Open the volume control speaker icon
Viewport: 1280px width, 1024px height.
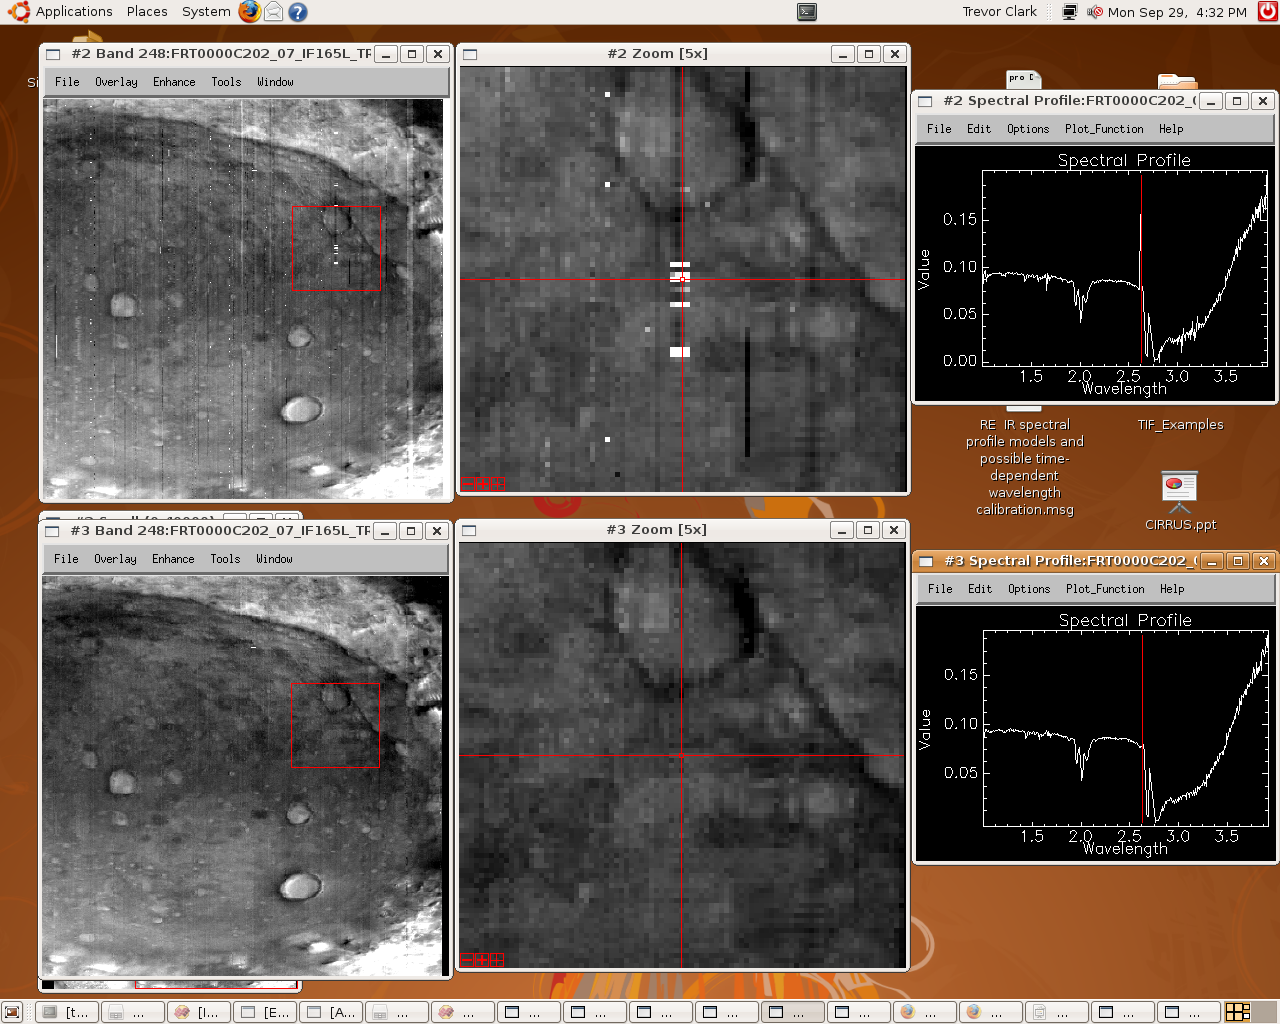(1095, 12)
